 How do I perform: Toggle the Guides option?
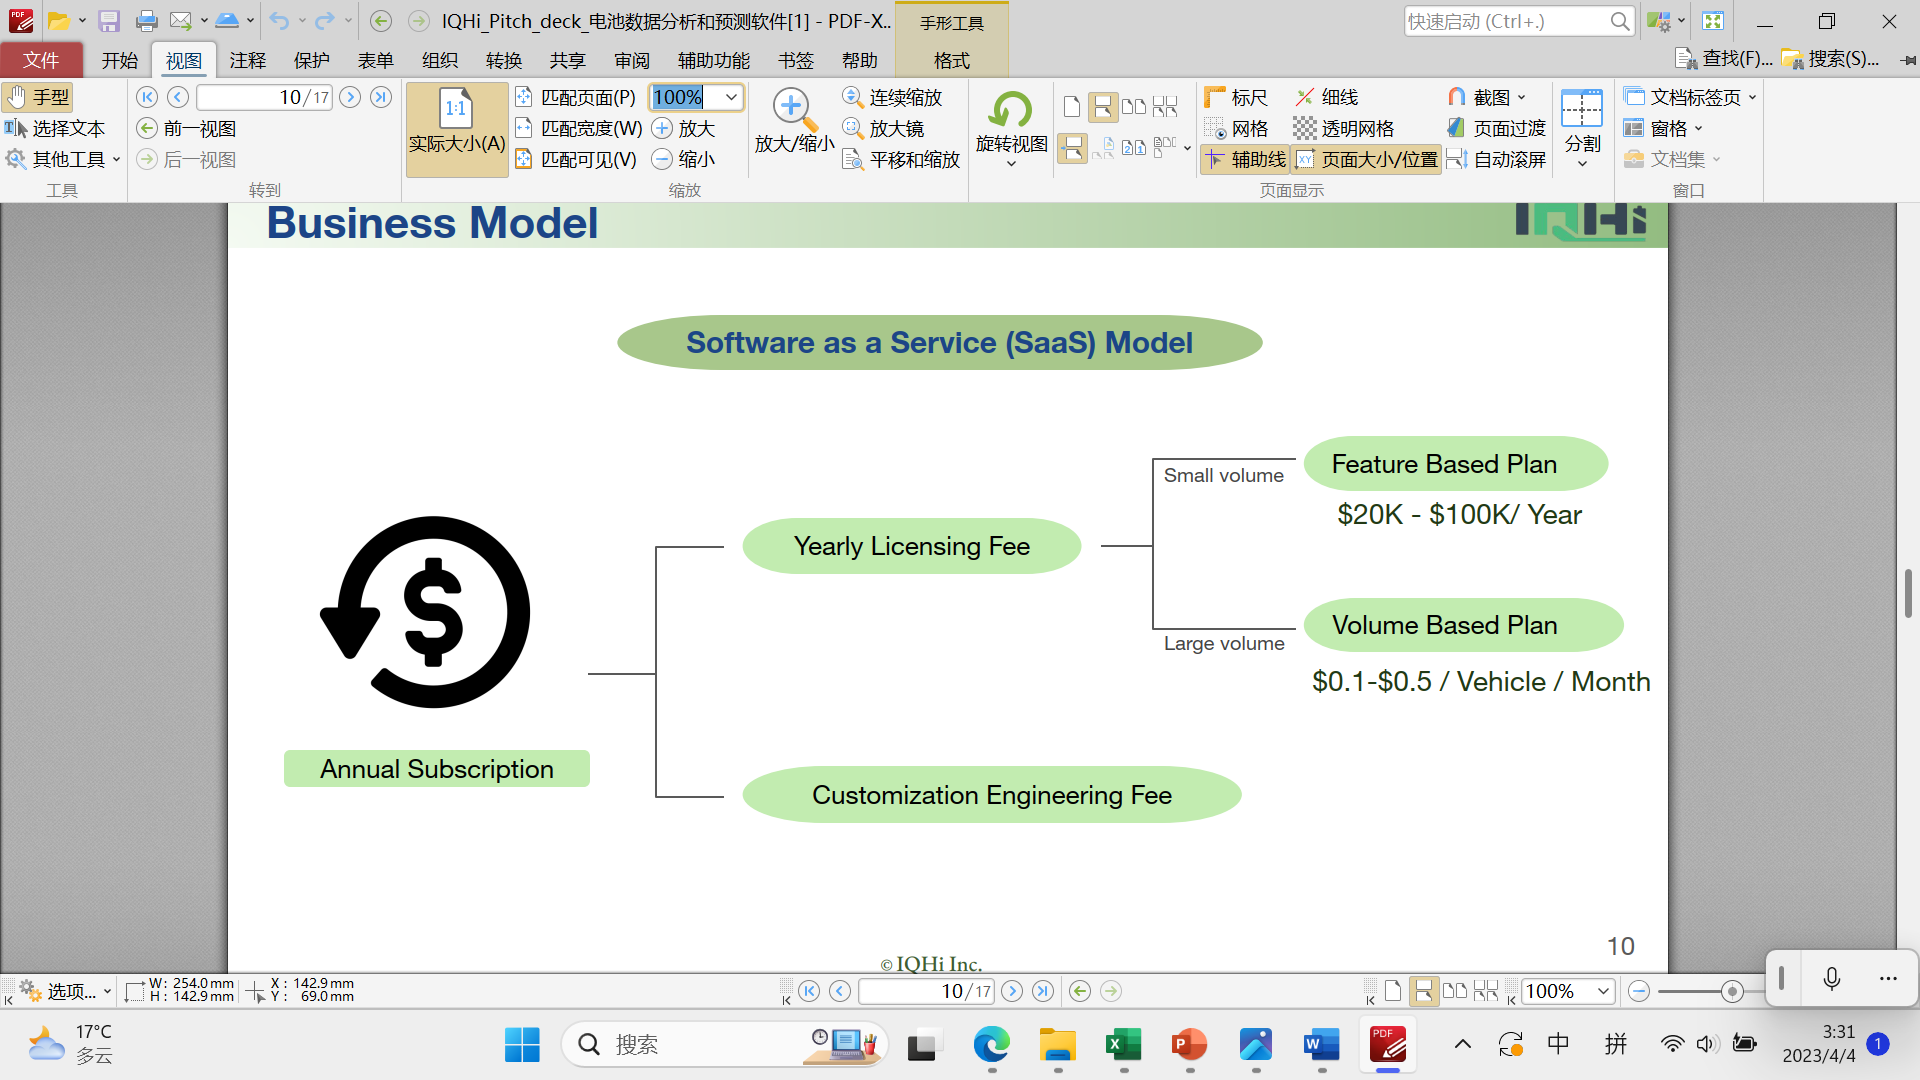pyautogui.click(x=1246, y=159)
